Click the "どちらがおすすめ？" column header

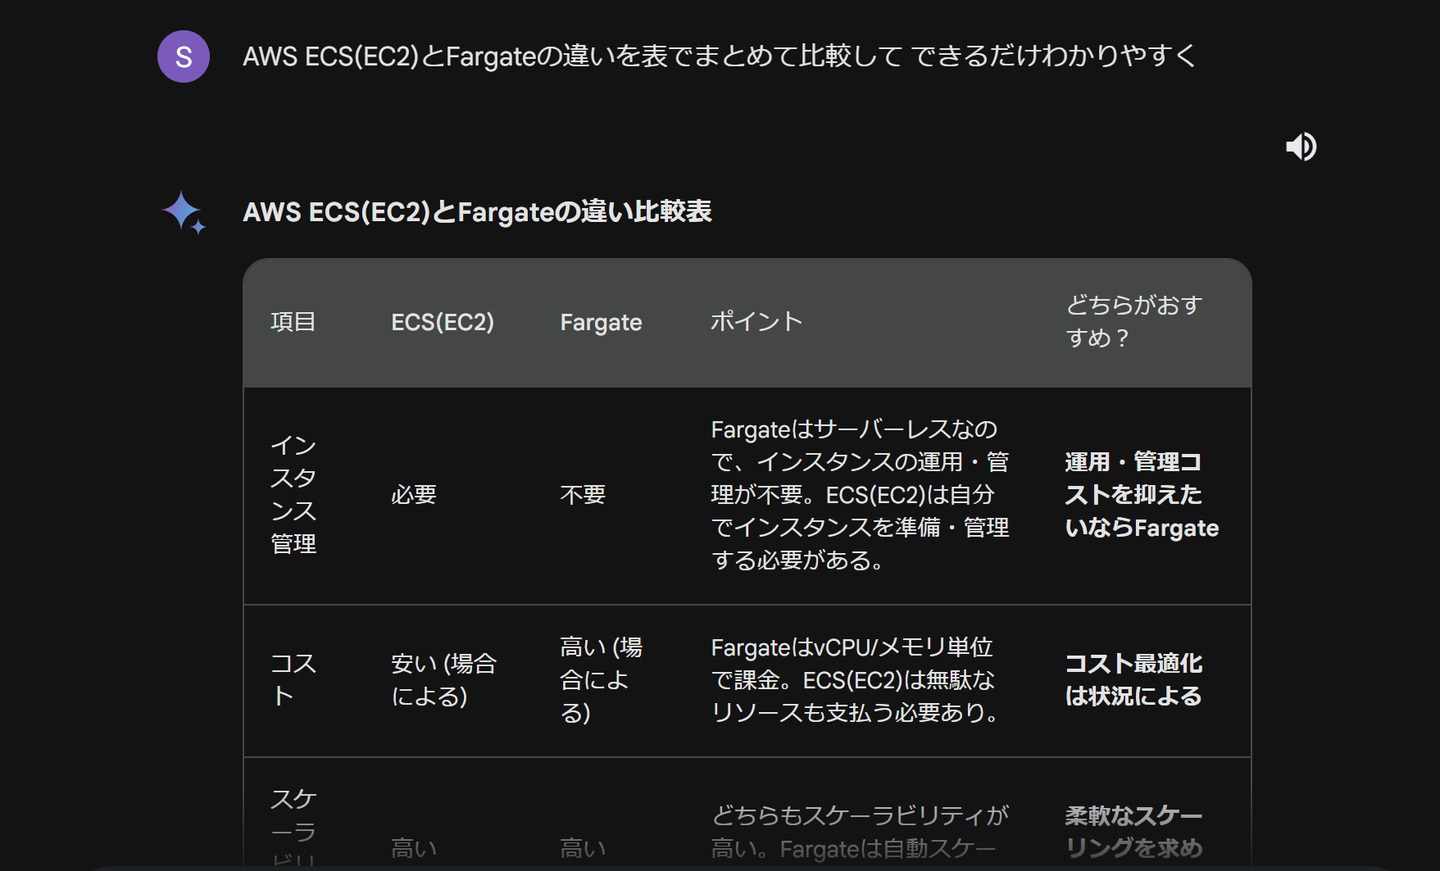(1133, 321)
